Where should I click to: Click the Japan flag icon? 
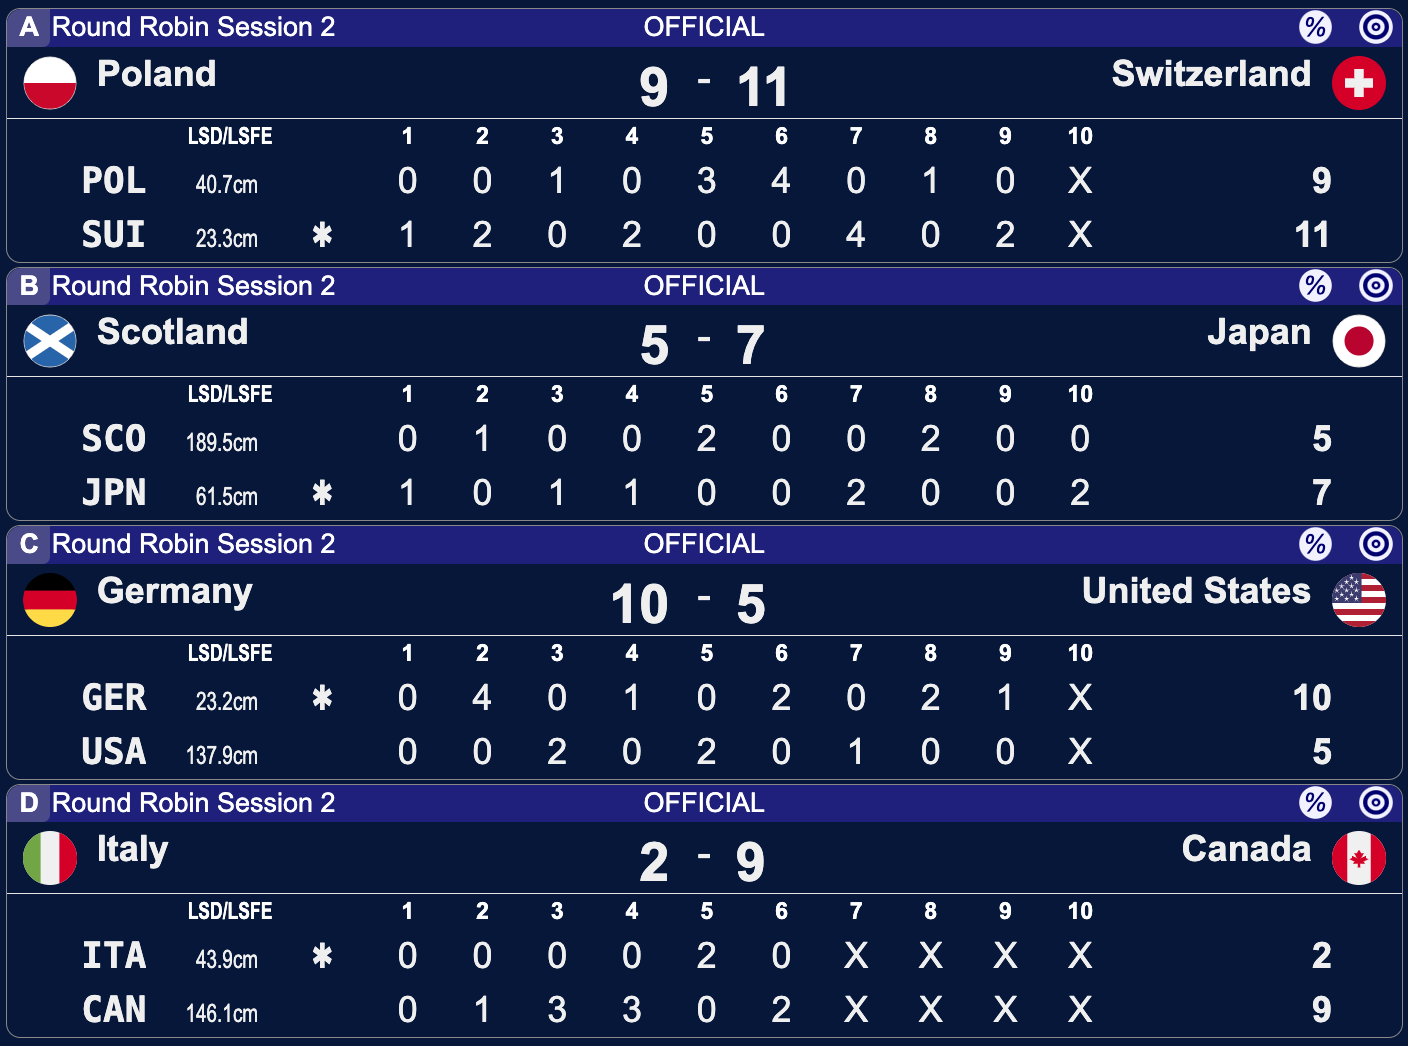coord(1358,341)
